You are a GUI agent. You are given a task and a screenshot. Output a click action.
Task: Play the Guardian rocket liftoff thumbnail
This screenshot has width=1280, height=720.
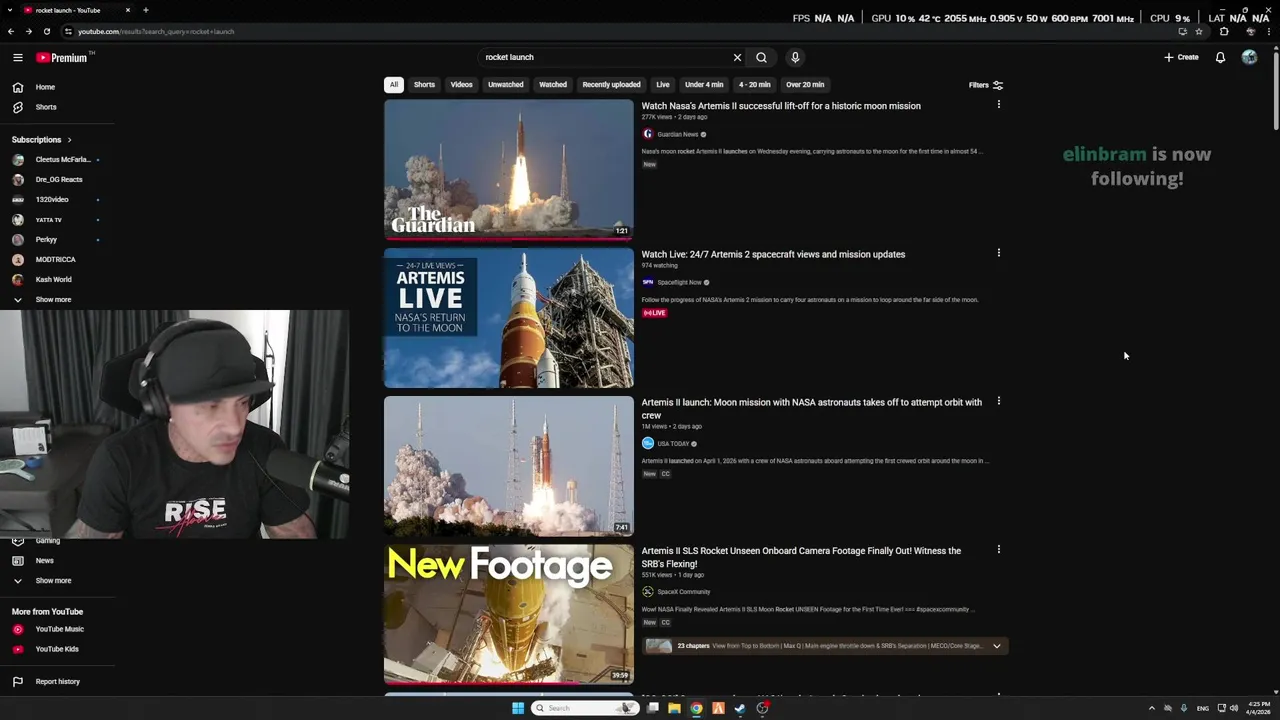coord(508,169)
